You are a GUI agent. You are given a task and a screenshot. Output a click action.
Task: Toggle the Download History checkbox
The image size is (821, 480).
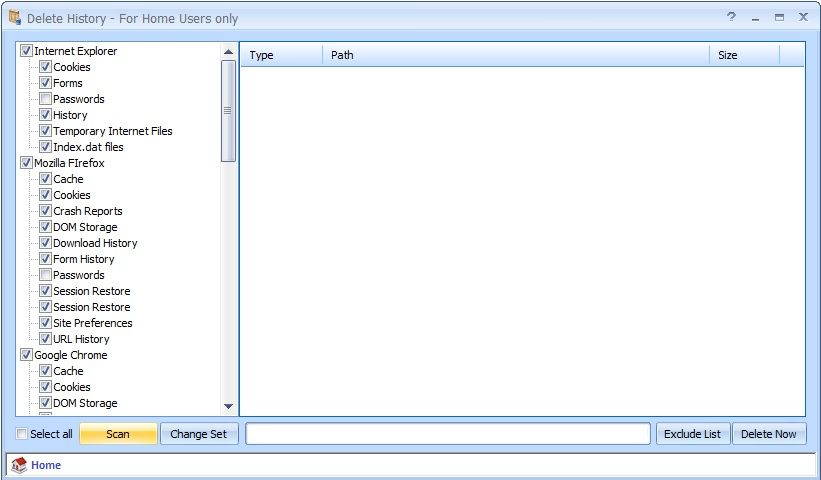[45, 243]
